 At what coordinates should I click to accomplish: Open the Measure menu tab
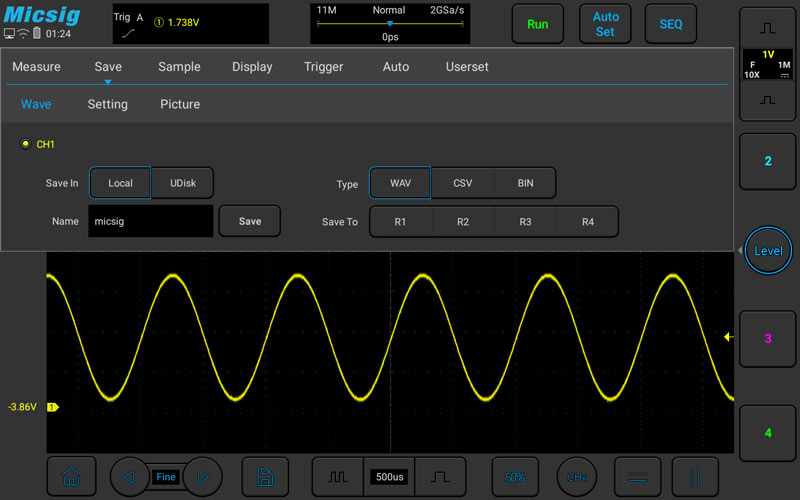pos(36,67)
